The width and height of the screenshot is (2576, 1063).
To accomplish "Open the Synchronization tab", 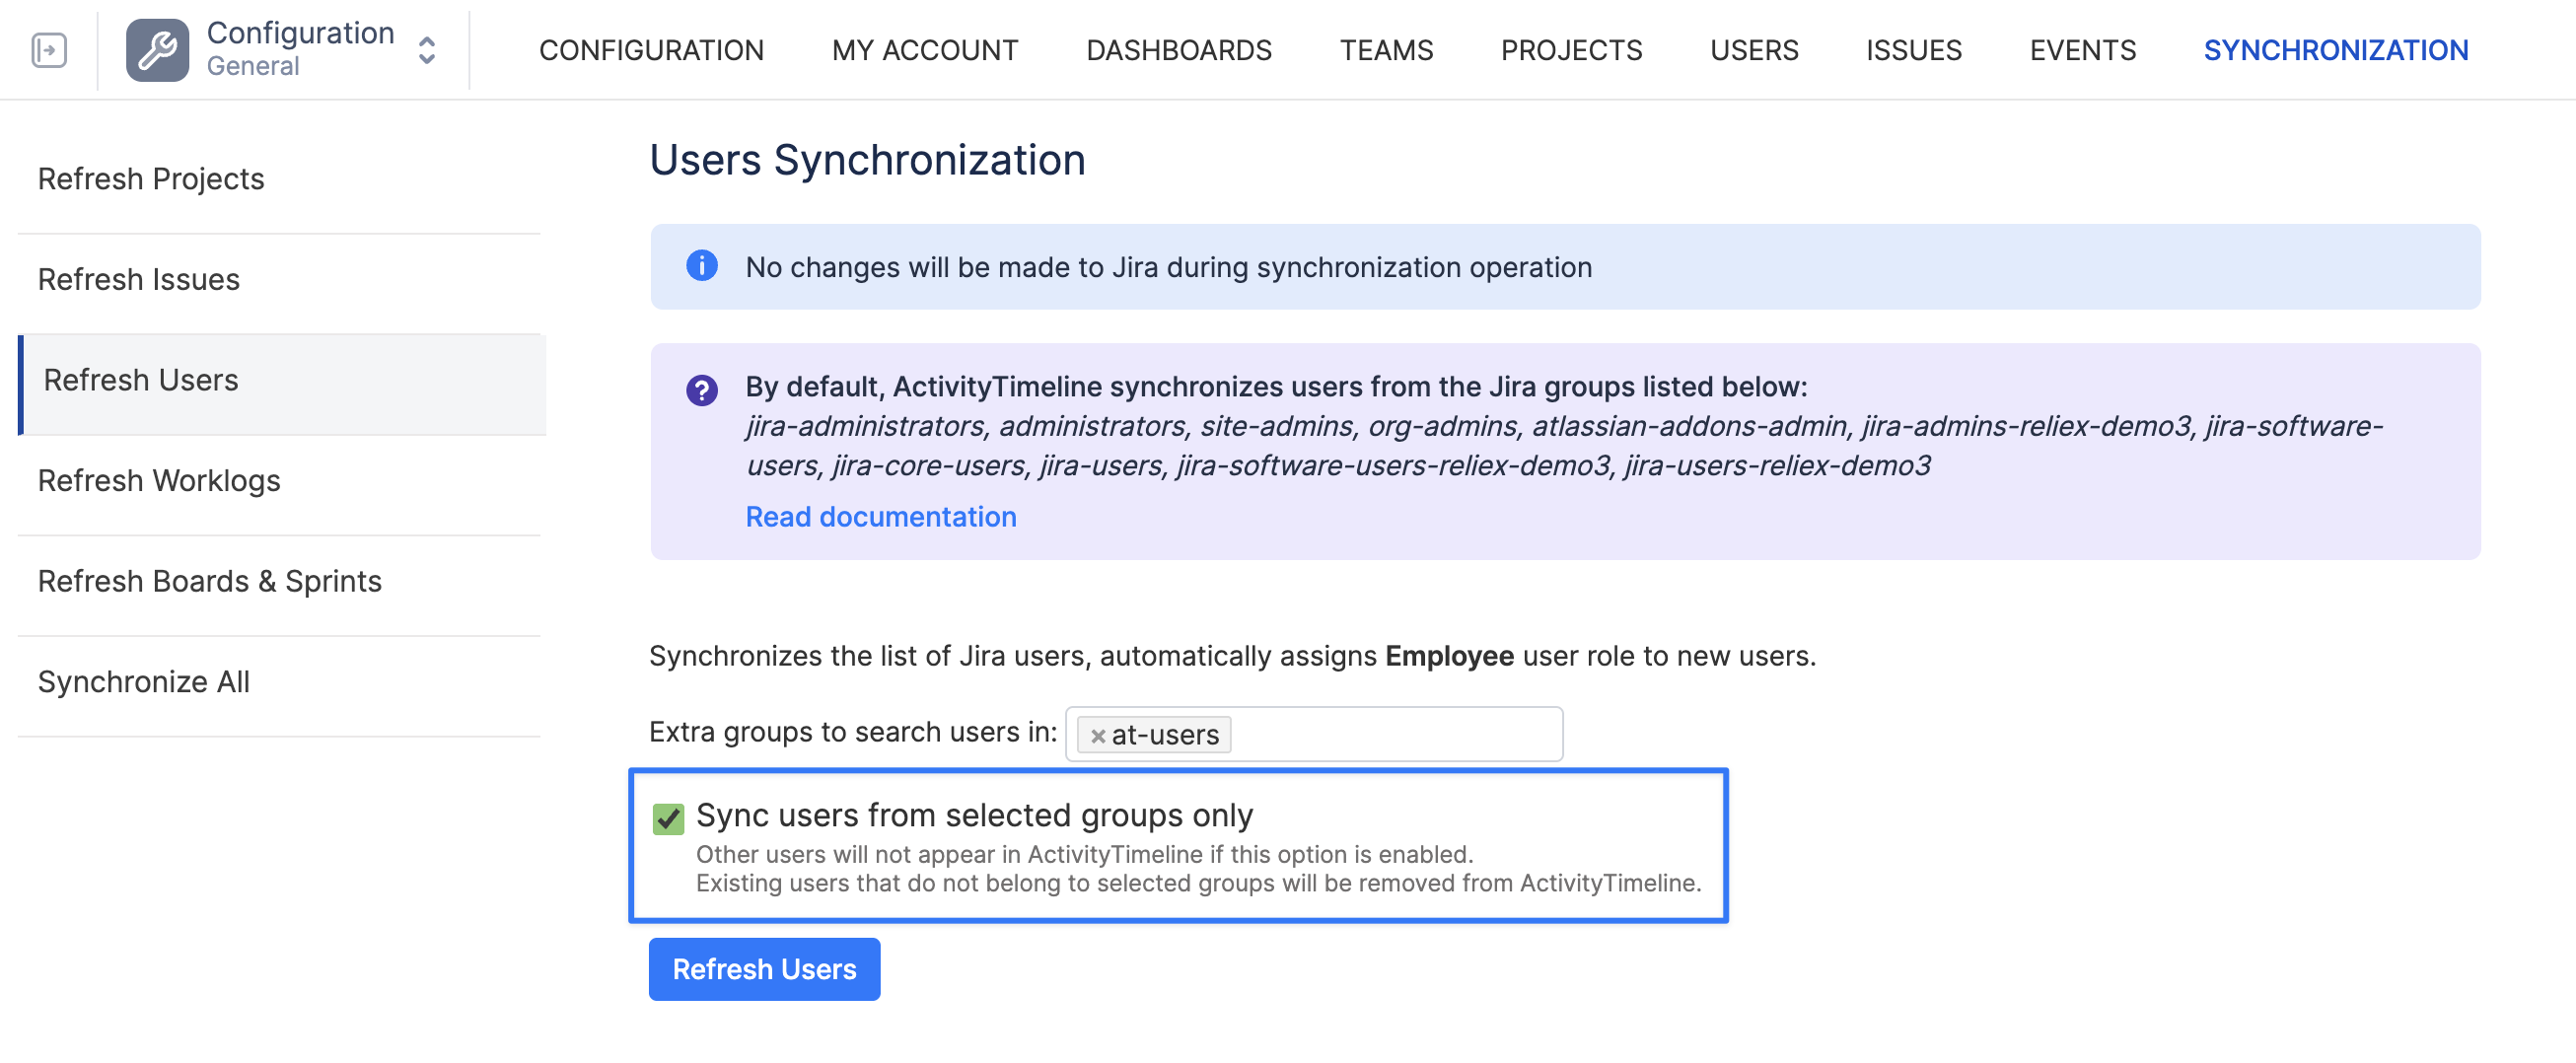I will click(2335, 50).
